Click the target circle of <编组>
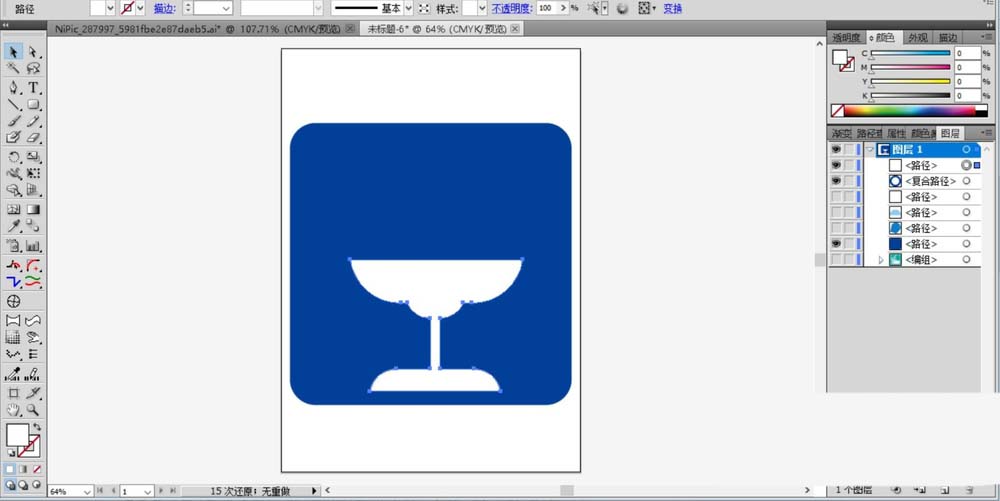Screen dimensions: 1000x501 coord(966,260)
